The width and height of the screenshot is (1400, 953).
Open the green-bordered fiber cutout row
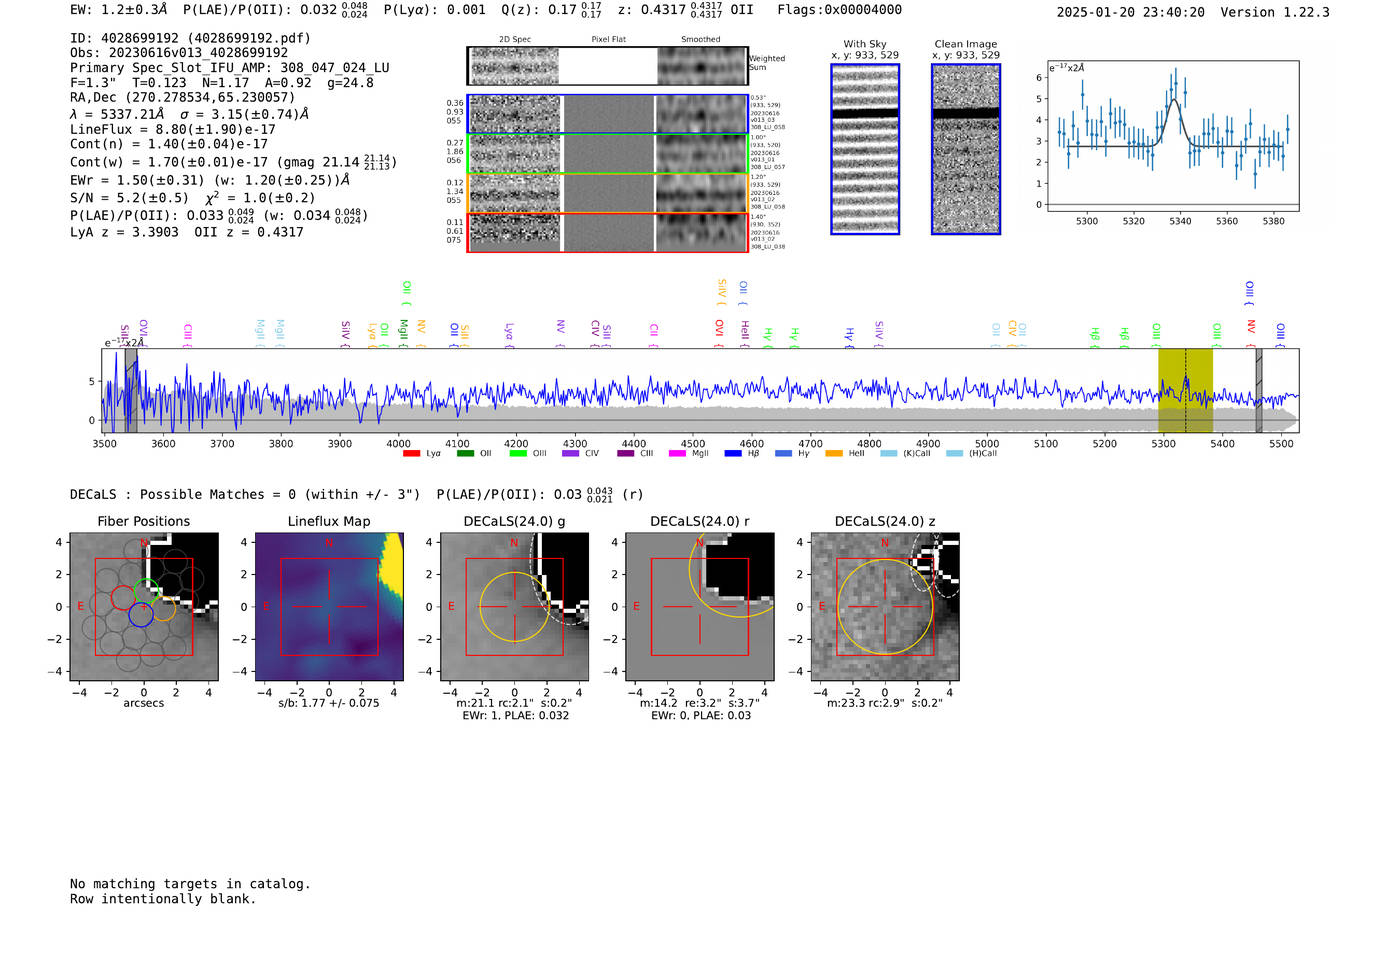[607, 154]
